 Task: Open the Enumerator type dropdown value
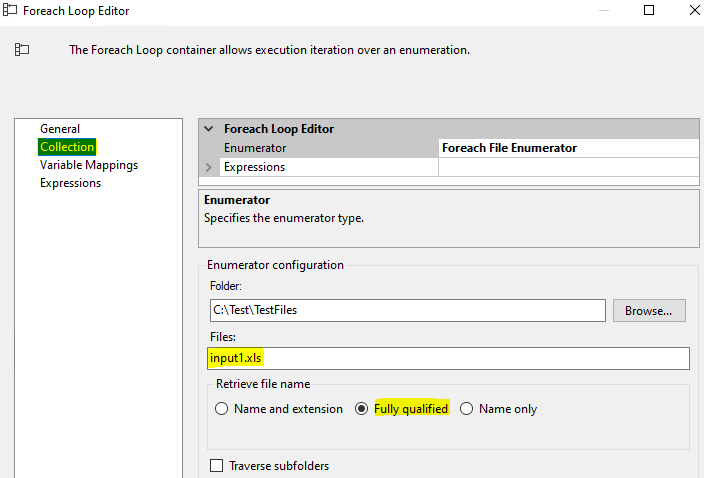tap(568, 148)
